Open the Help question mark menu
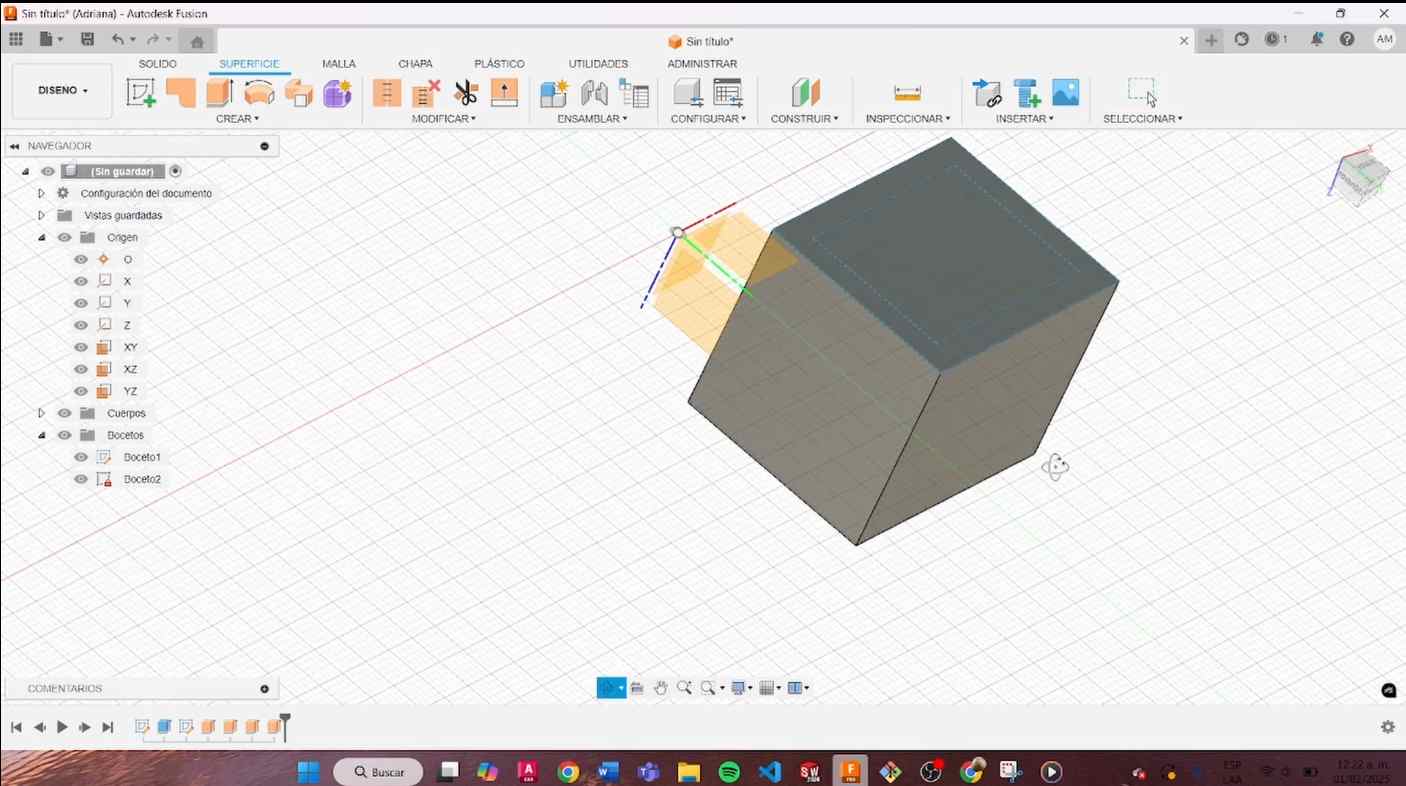The width and height of the screenshot is (1406, 786). (1347, 40)
